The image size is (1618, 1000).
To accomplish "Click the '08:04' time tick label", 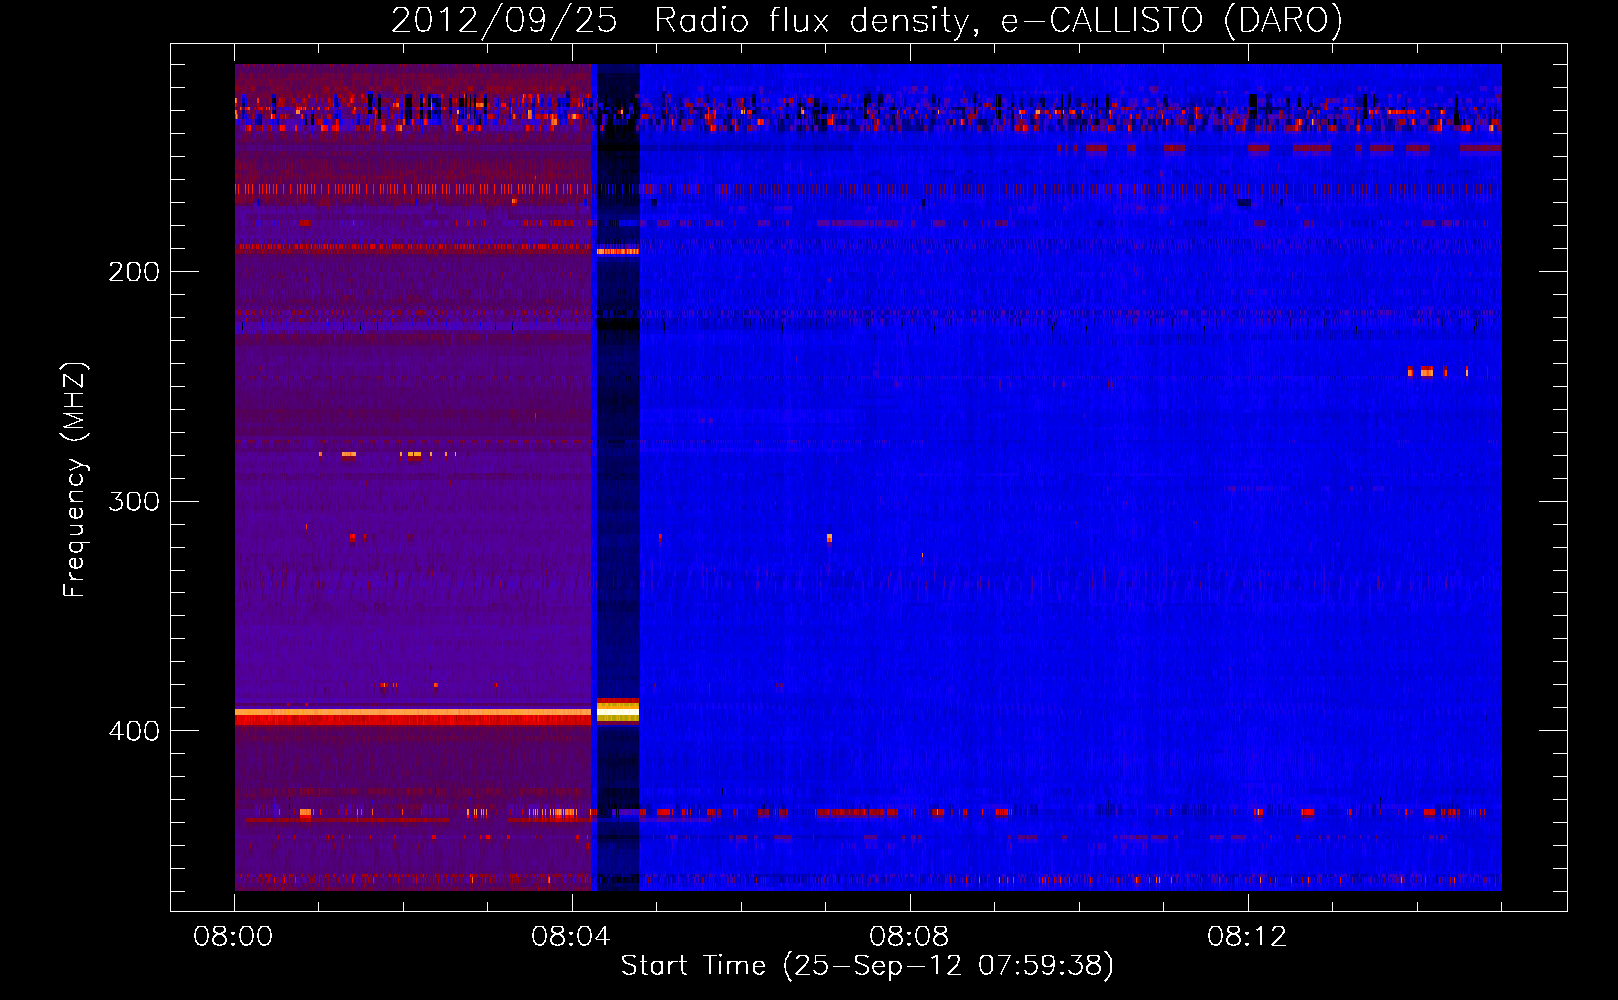I will tap(571, 937).
